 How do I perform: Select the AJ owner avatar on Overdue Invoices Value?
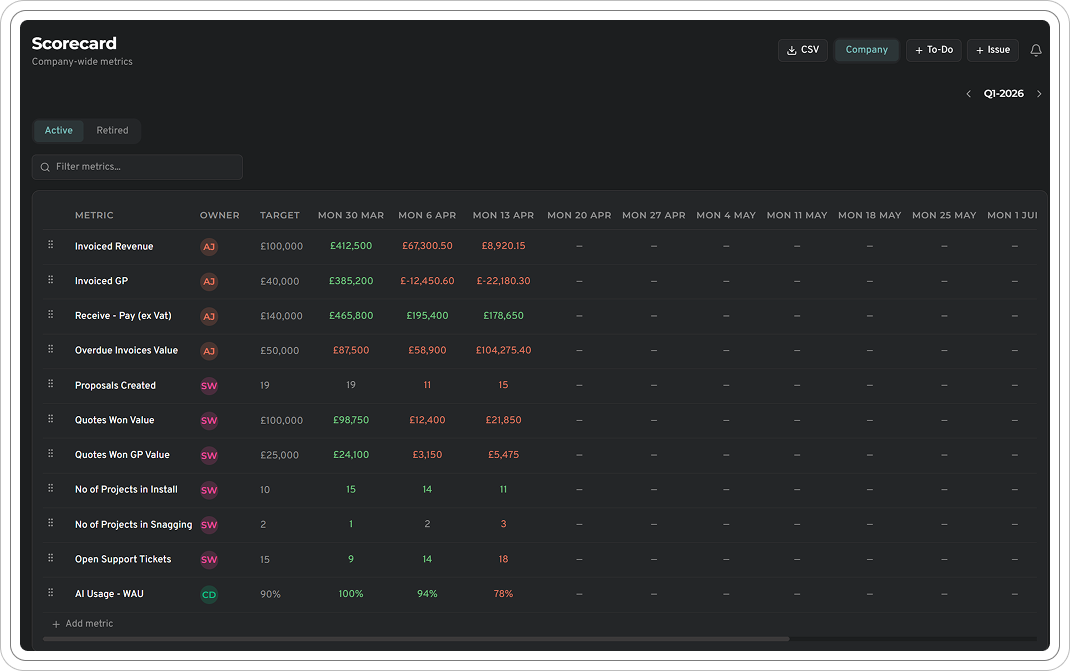[x=209, y=351]
